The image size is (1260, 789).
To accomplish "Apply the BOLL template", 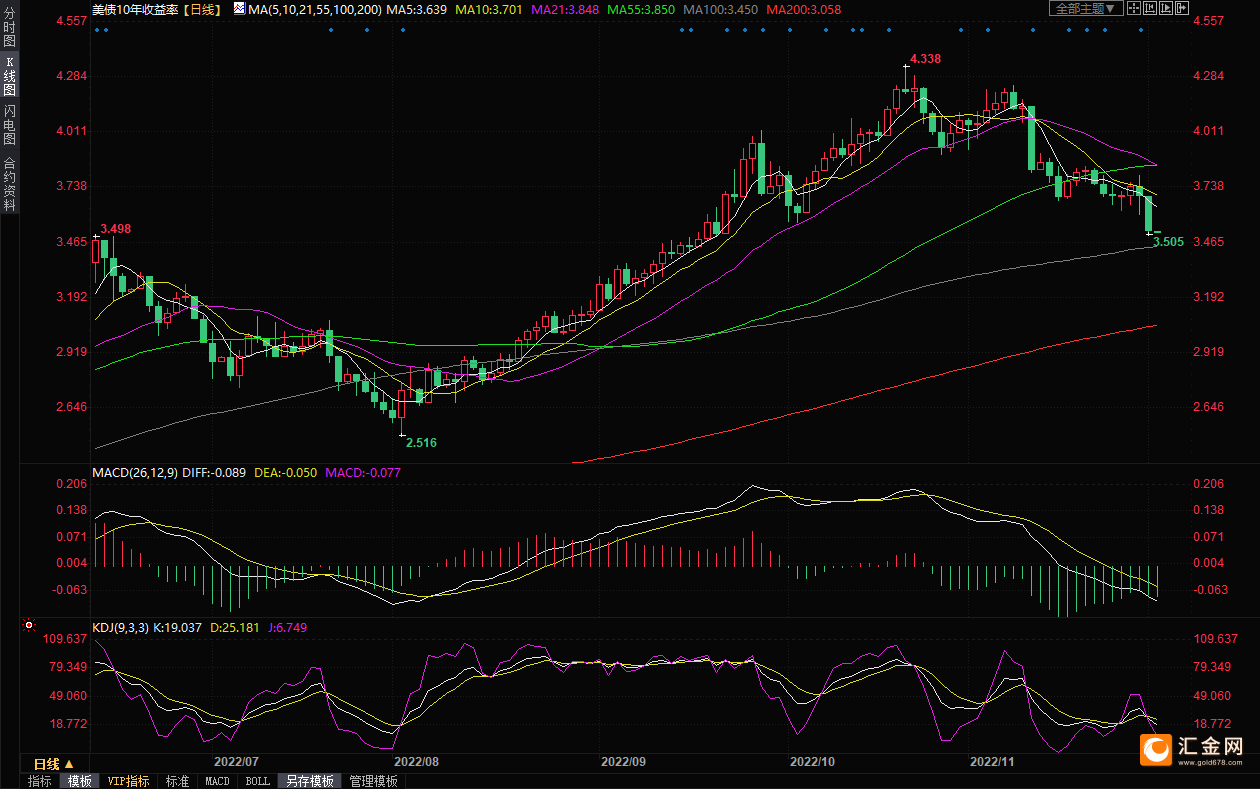I will click(257, 781).
